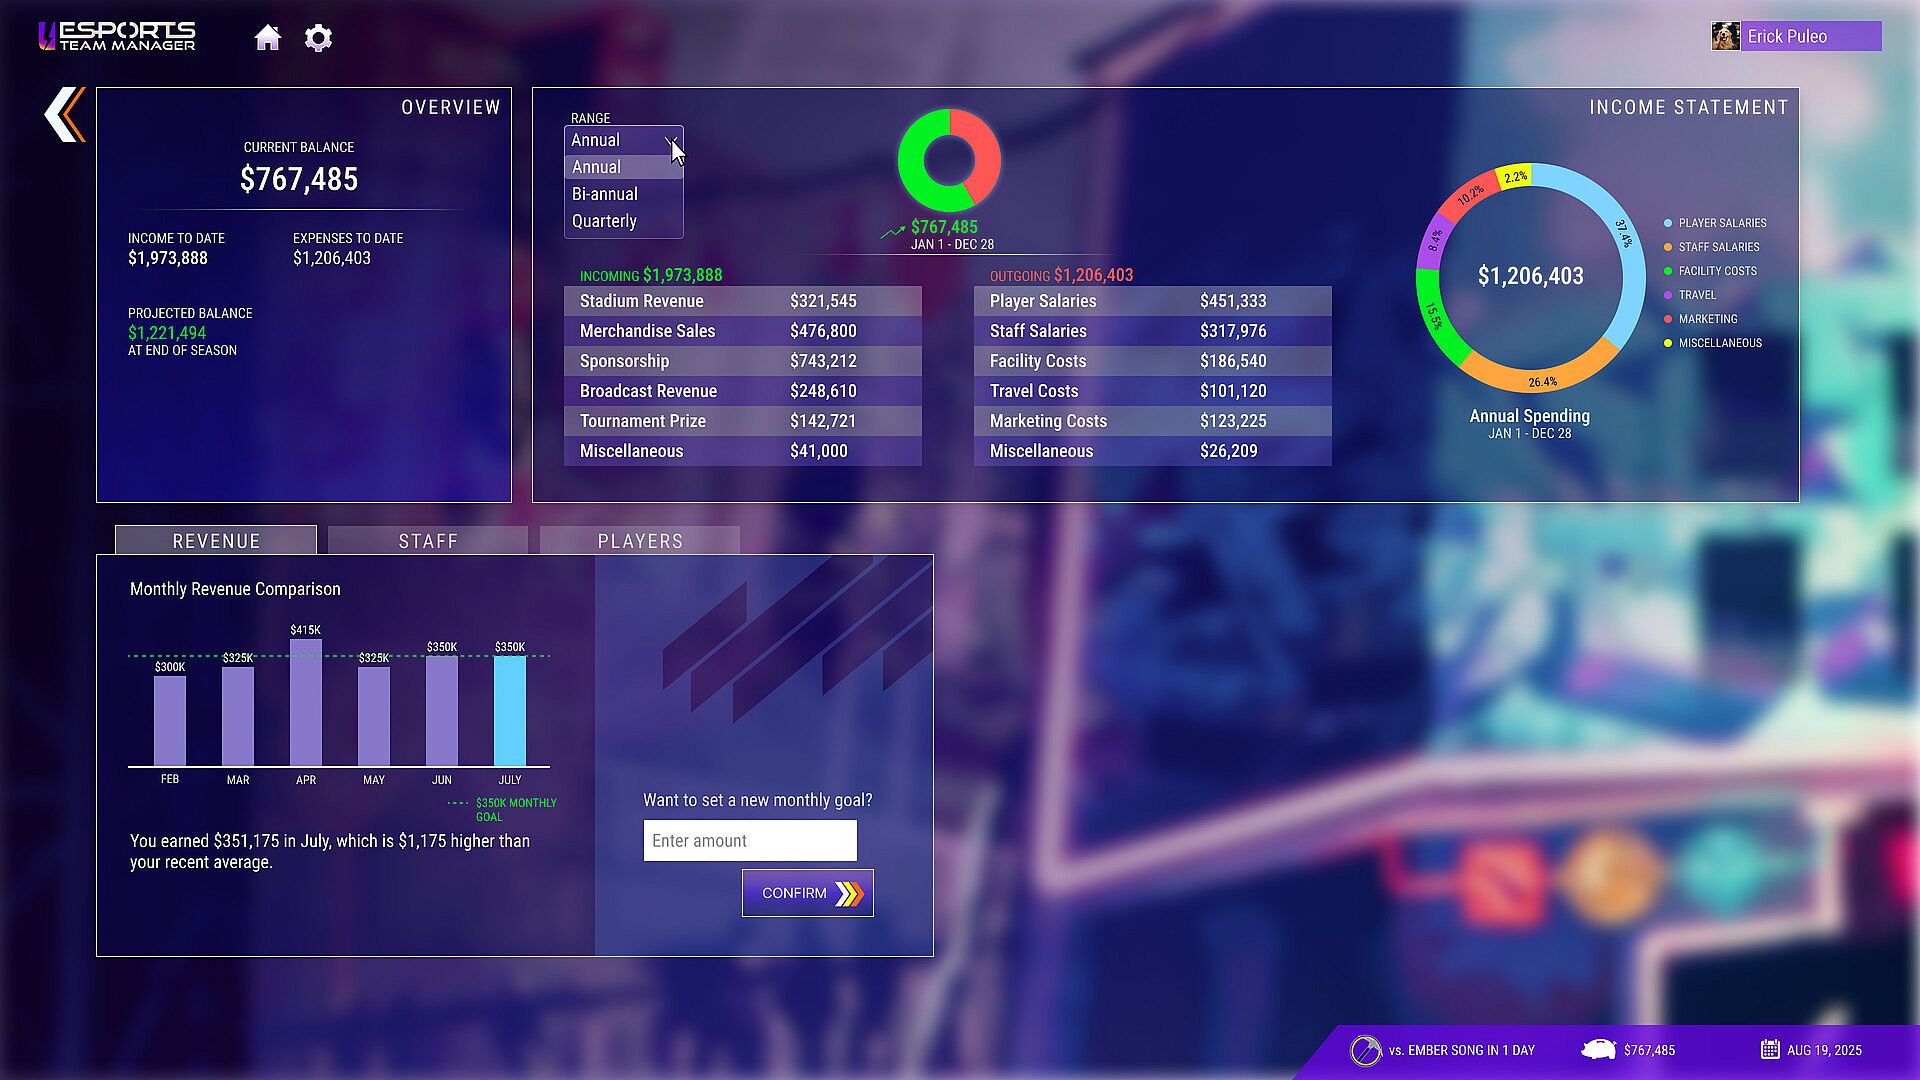This screenshot has height=1080, width=1920.
Task: Click the upcoming match team emblem
Action: [1365, 1050]
